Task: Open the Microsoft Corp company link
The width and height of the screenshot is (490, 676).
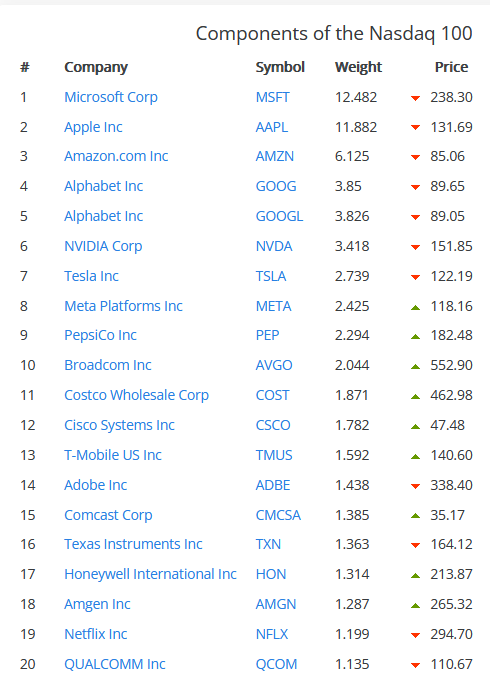Action: click(111, 97)
